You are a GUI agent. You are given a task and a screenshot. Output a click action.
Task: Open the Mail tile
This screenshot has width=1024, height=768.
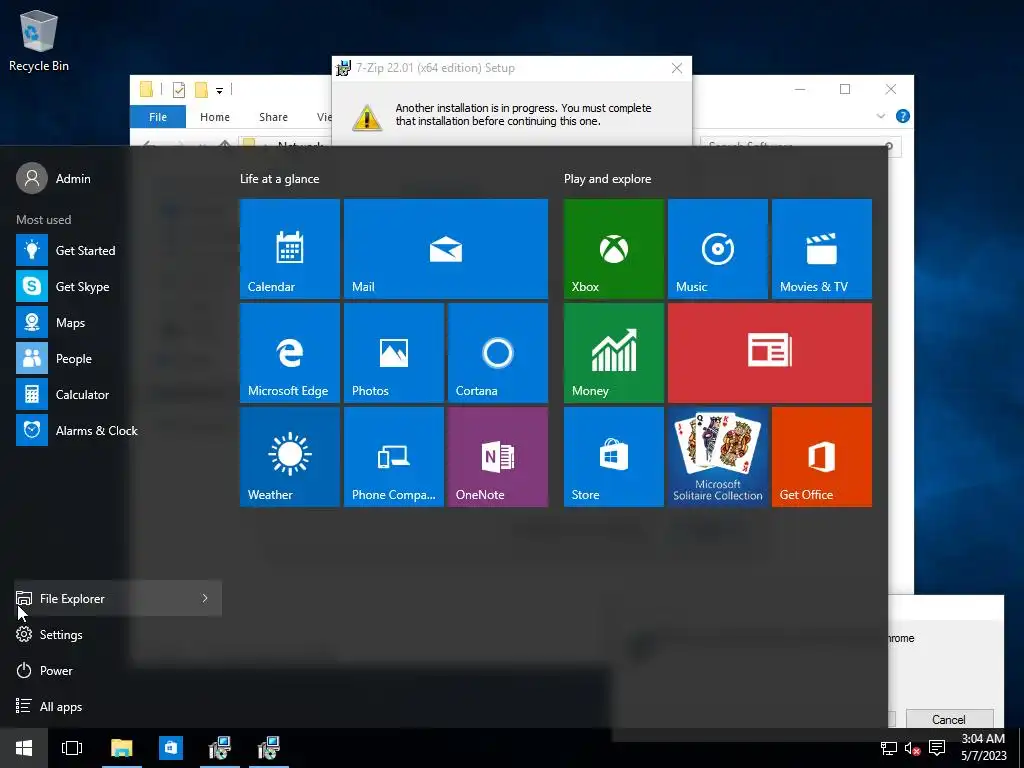445,249
